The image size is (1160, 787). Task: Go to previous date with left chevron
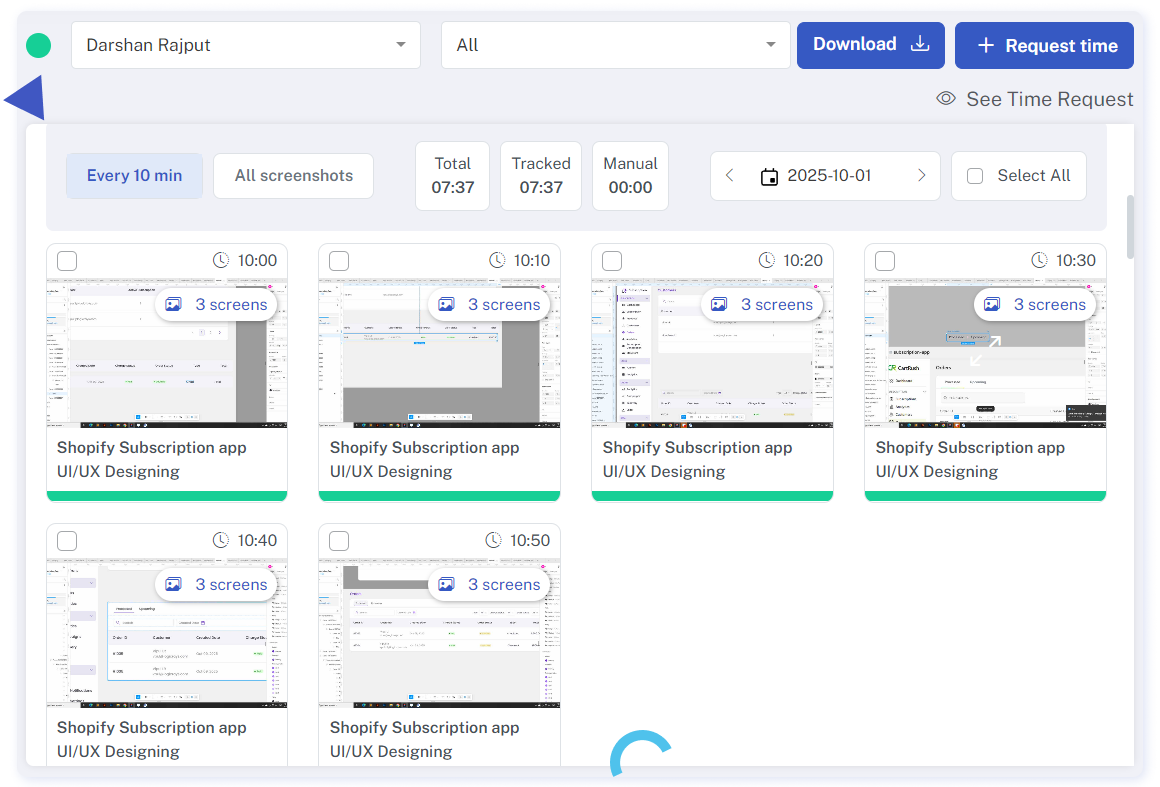click(x=729, y=176)
